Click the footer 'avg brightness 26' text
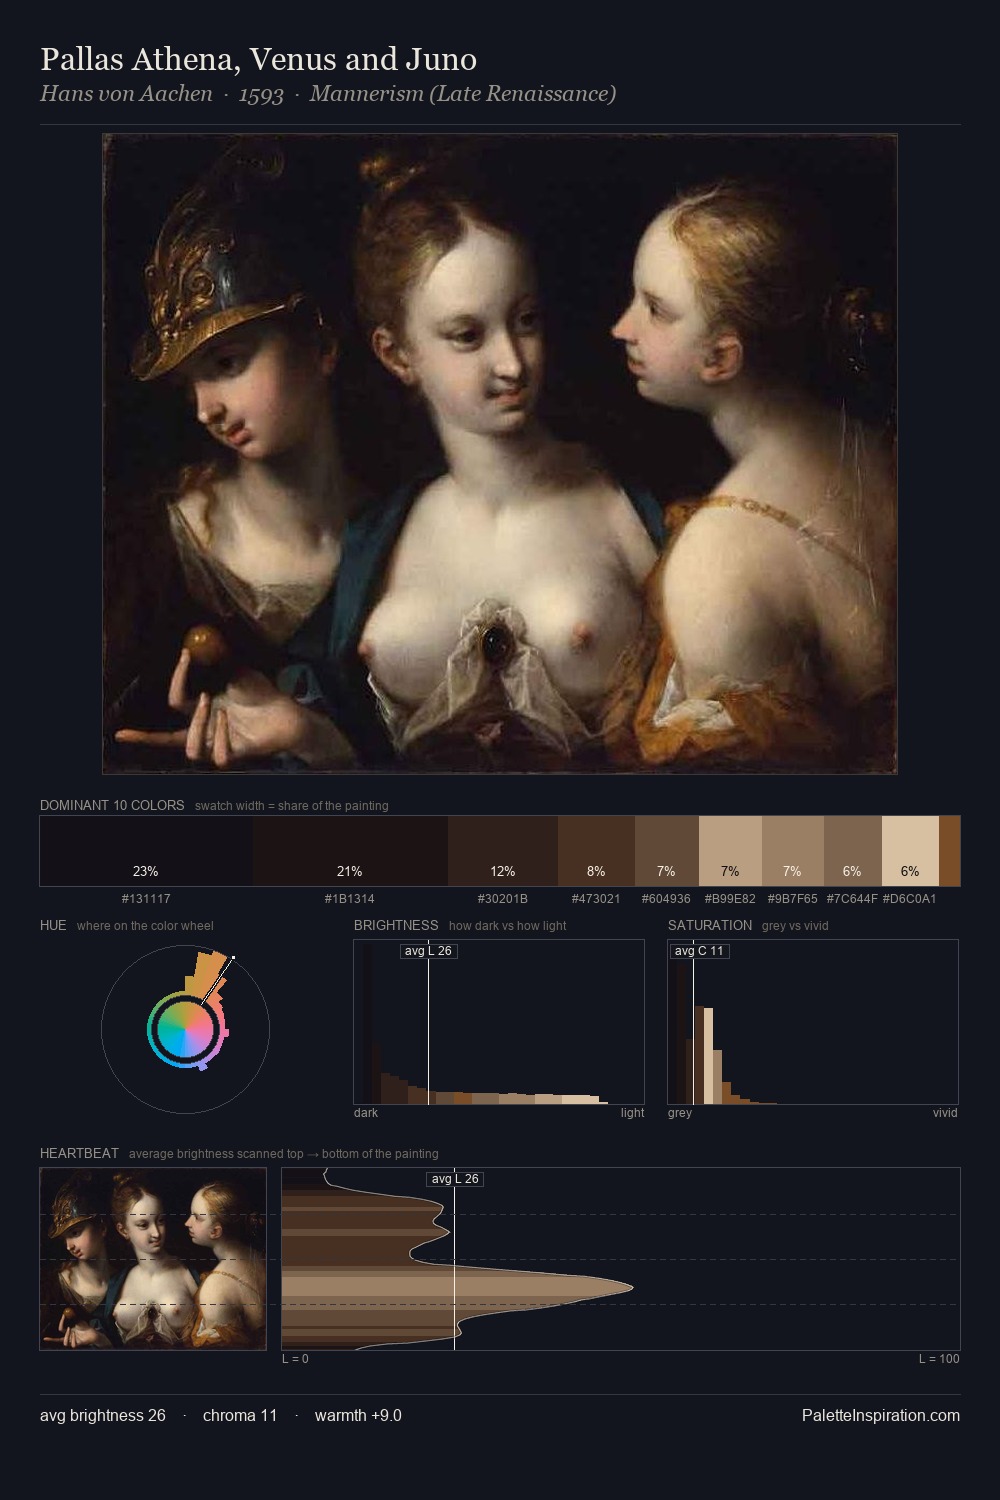1000x1500 pixels. click(103, 1416)
